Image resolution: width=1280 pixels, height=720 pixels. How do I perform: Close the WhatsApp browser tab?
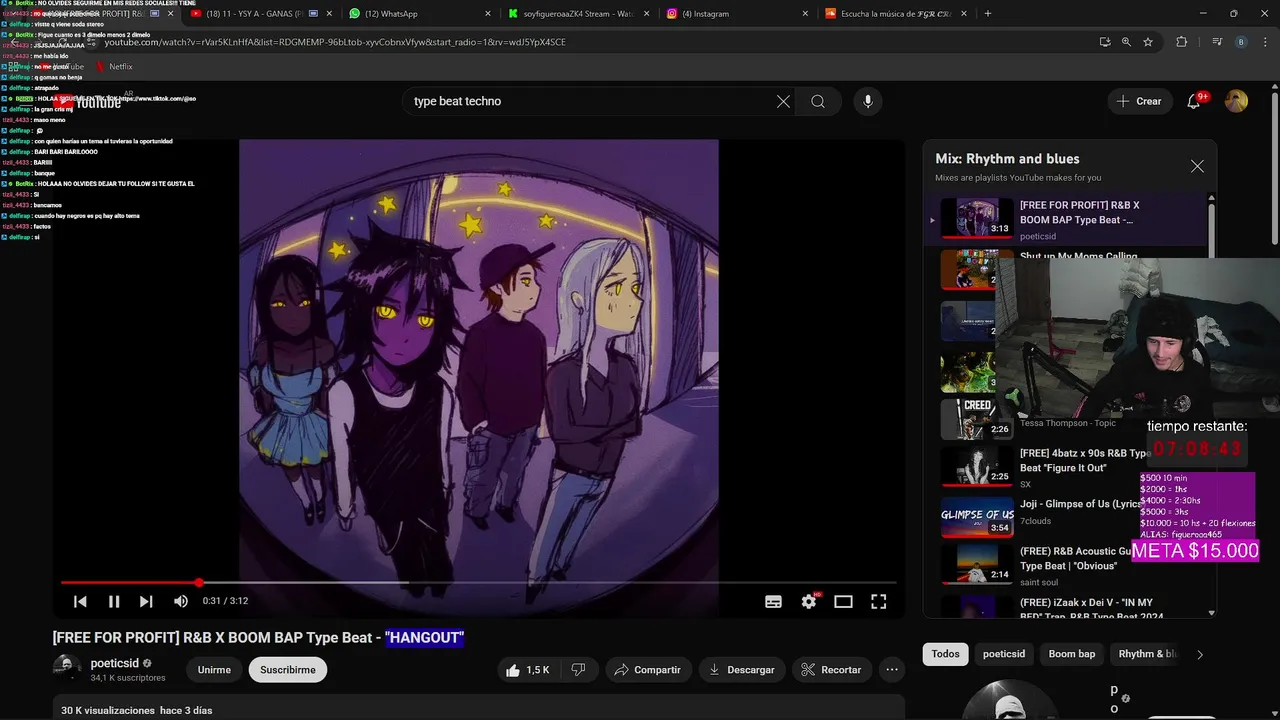[488, 14]
